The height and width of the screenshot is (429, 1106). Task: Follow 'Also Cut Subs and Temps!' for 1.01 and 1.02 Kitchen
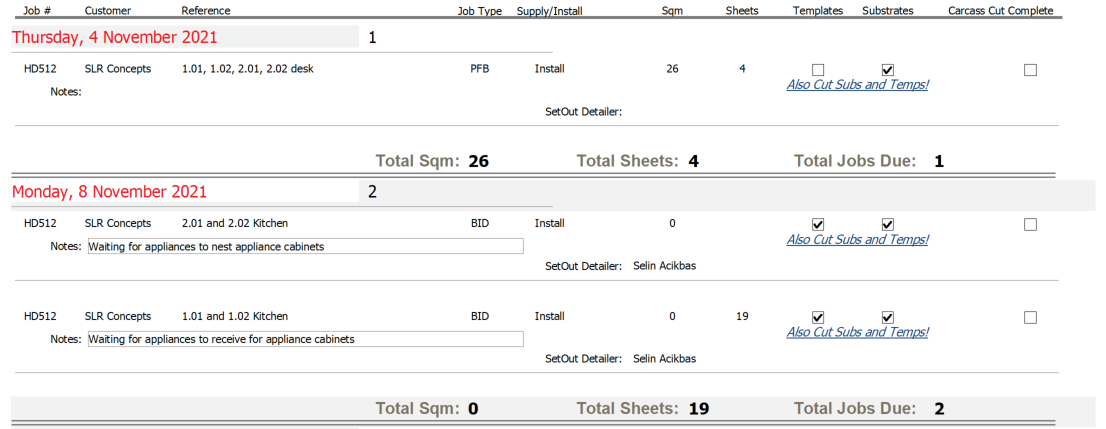click(857, 332)
